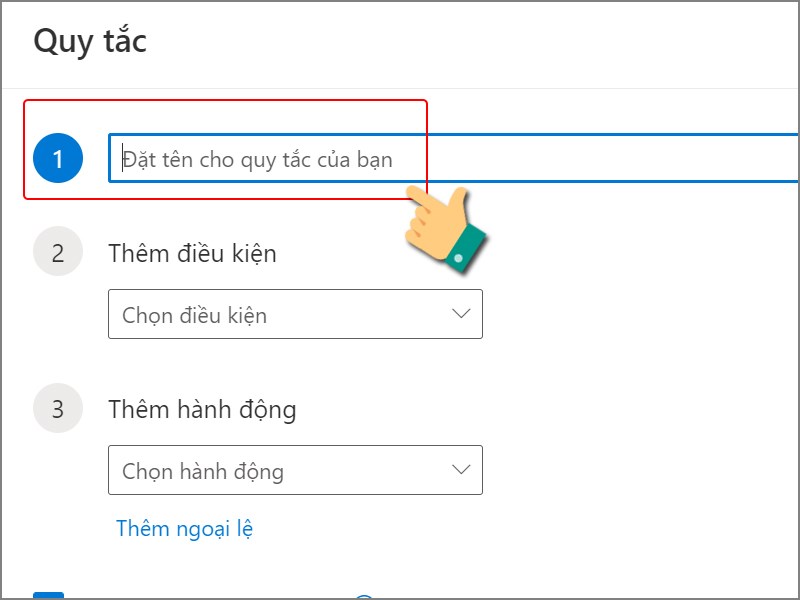Click the divider line under Quy tắc title
The width and height of the screenshot is (800, 600).
pyautogui.click(x=400, y=89)
